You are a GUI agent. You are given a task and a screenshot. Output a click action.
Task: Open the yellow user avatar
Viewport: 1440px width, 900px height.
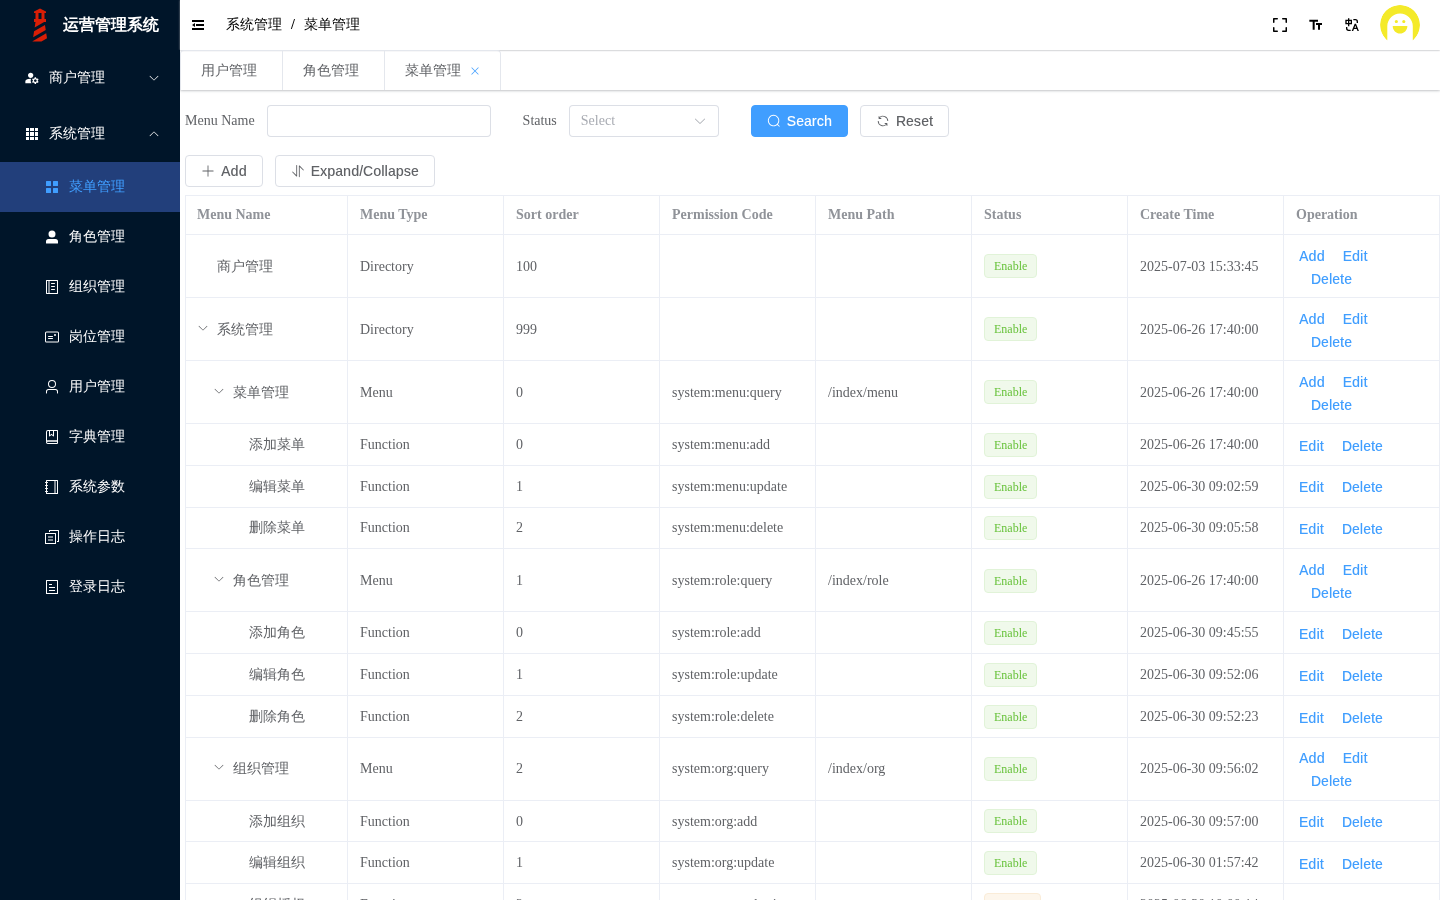pos(1400,25)
